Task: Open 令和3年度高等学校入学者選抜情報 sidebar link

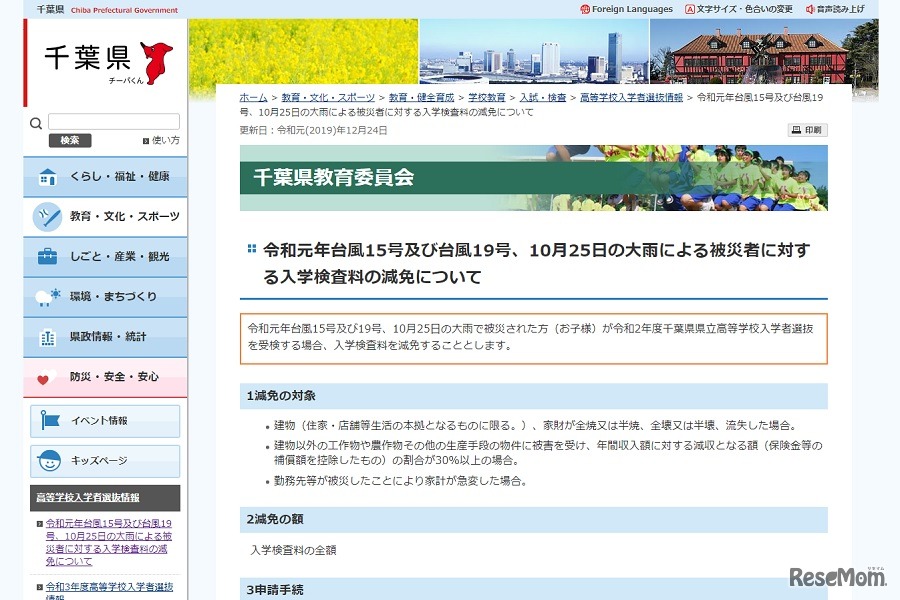Action: [109, 589]
